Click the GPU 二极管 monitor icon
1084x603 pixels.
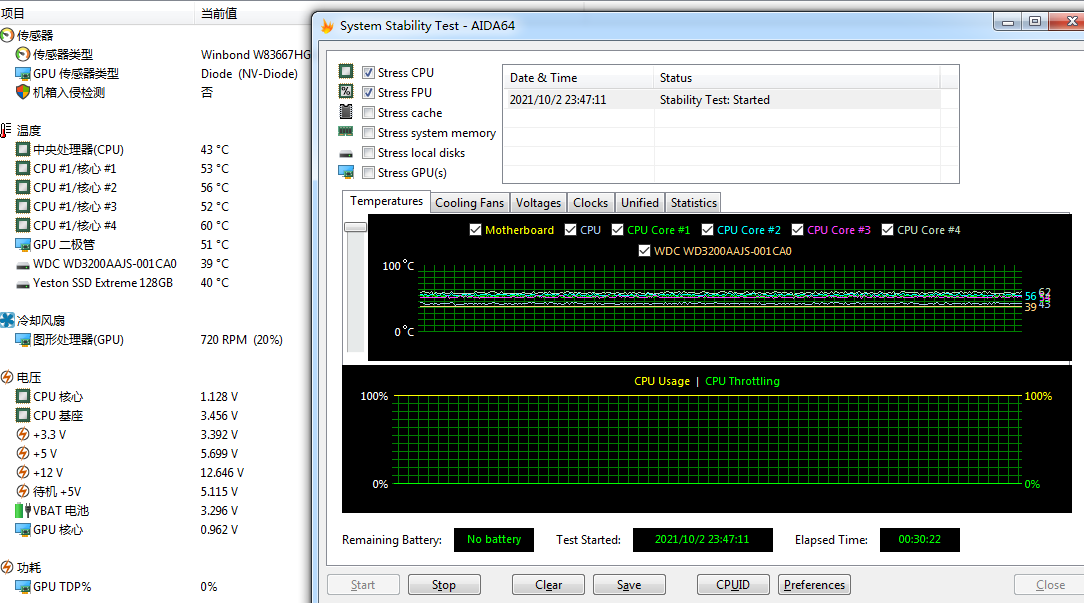[x=23, y=244]
